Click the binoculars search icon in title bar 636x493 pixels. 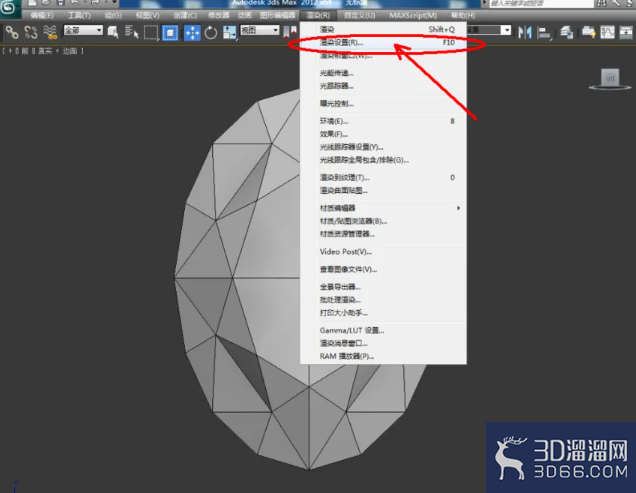(x=602, y=3)
